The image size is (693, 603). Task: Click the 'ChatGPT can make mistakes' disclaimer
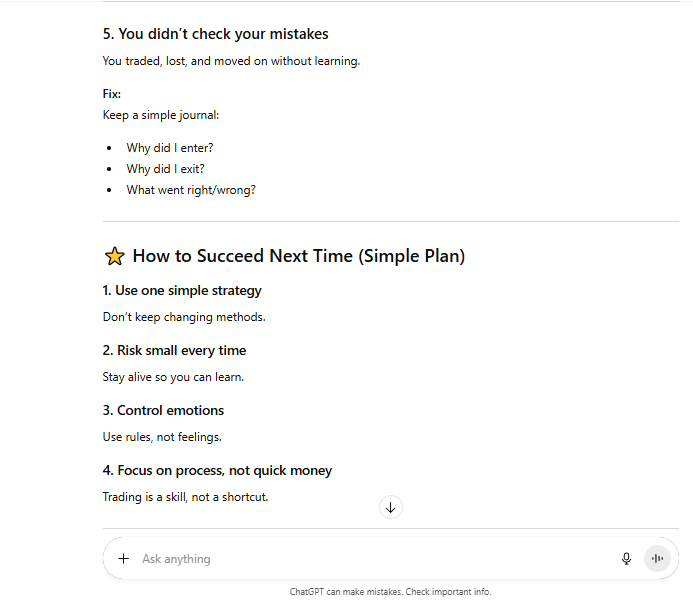[390, 592]
